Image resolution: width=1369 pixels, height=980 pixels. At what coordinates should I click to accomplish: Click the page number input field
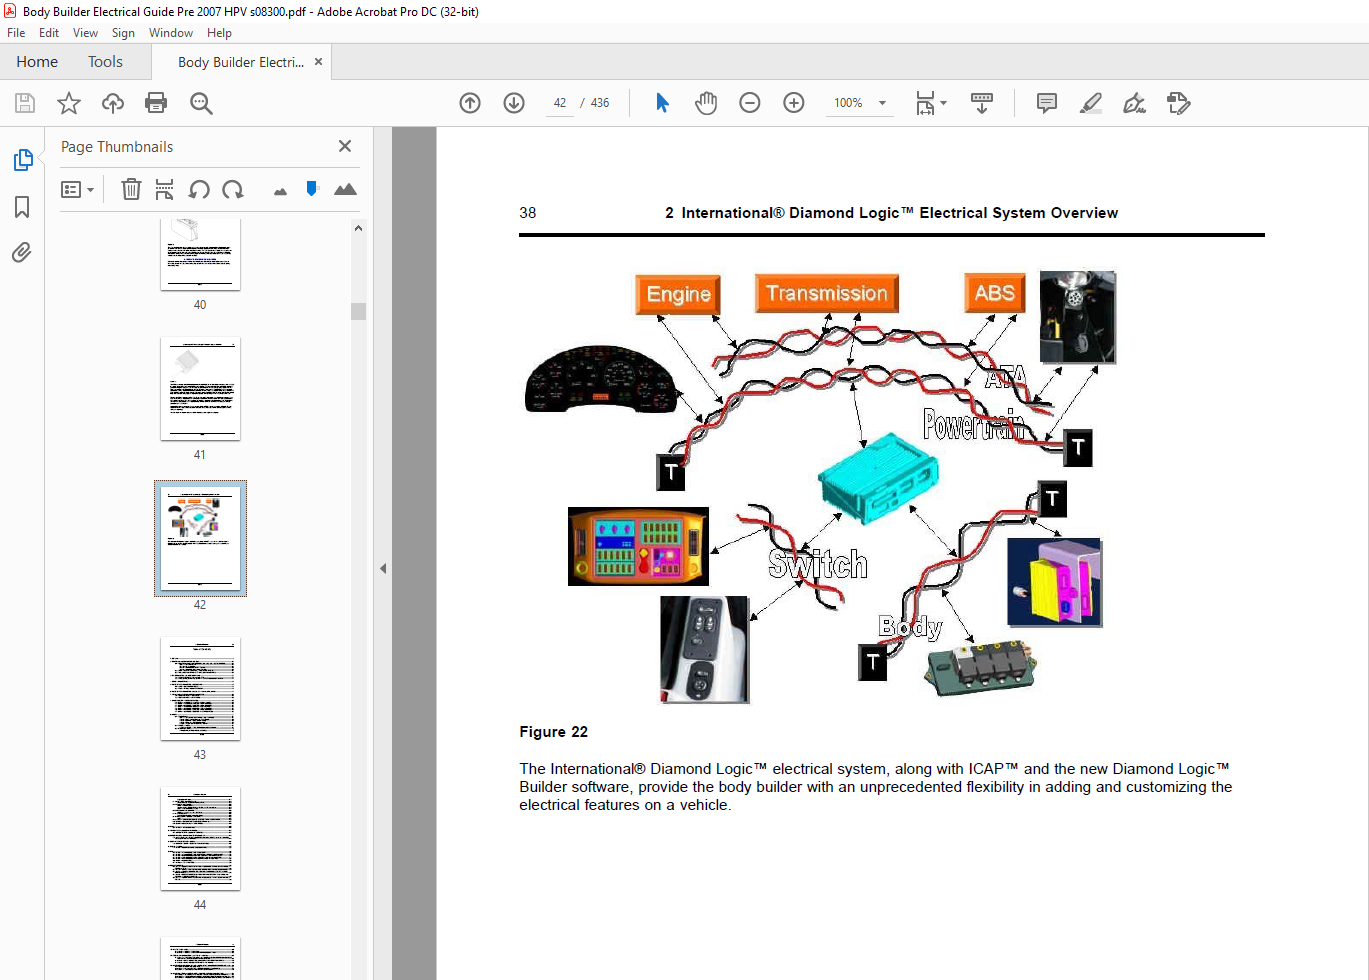pyautogui.click(x=560, y=103)
